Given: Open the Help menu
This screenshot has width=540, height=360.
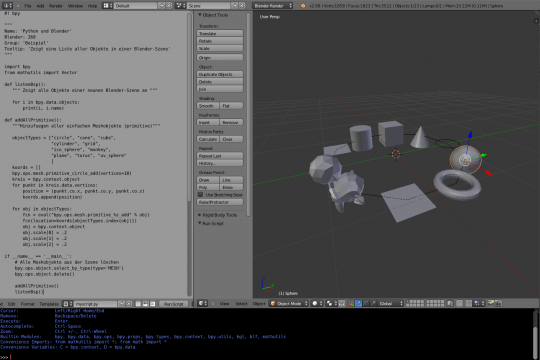Looking at the screenshot, I should coord(92,6).
